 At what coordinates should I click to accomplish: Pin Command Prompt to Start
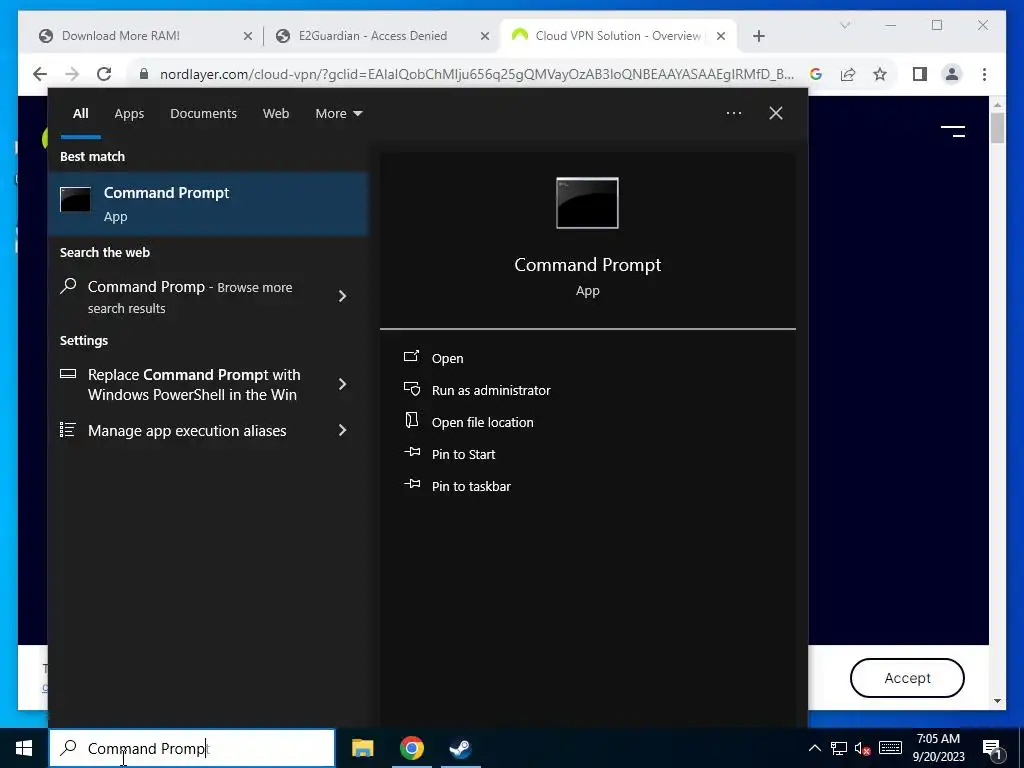449,454
